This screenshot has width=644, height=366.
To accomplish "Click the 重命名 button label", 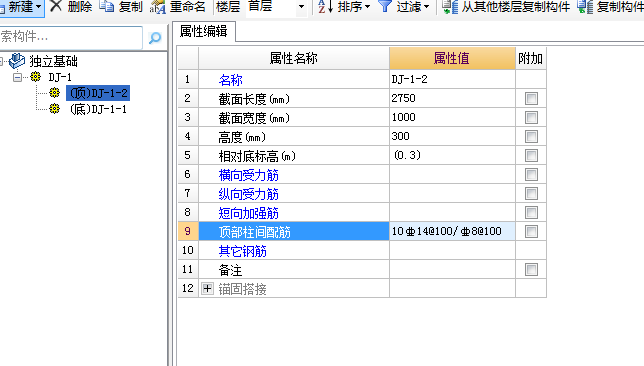I will (x=188, y=7).
